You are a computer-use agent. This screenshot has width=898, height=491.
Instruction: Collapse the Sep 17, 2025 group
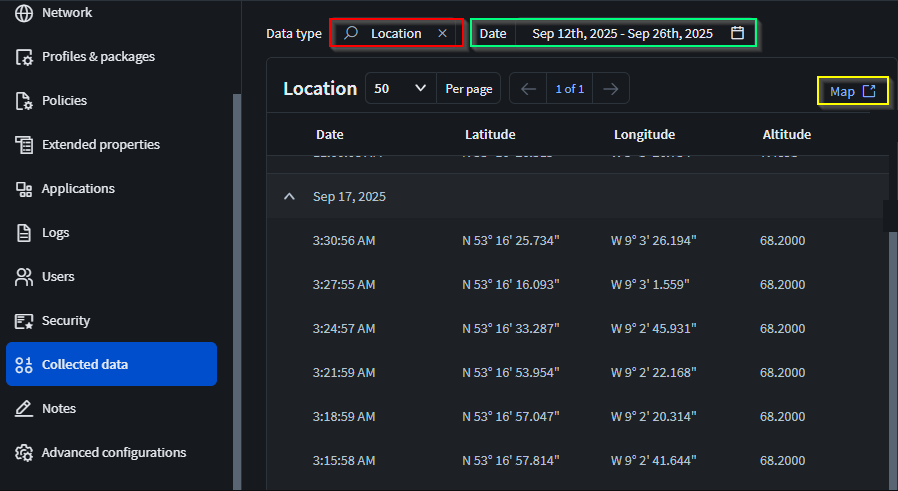click(290, 197)
